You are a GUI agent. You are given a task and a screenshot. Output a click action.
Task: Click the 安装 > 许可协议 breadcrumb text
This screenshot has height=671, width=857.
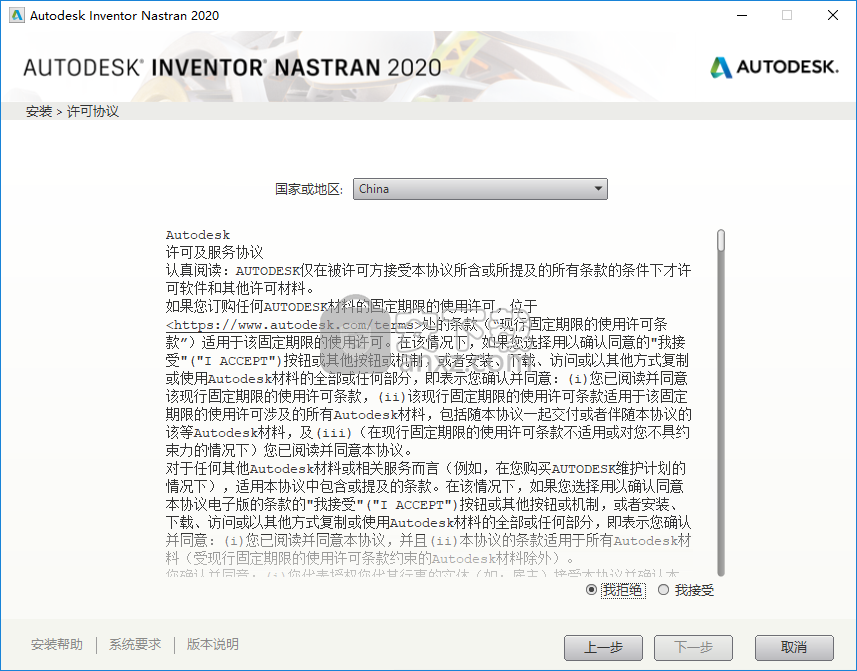[x=72, y=111]
